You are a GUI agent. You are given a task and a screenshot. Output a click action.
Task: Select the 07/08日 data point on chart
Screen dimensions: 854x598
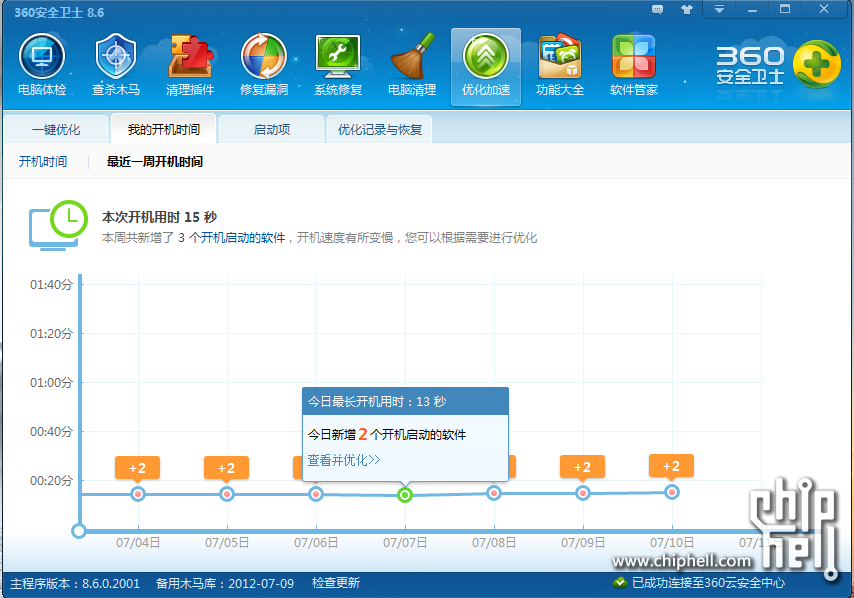(x=494, y=493)
